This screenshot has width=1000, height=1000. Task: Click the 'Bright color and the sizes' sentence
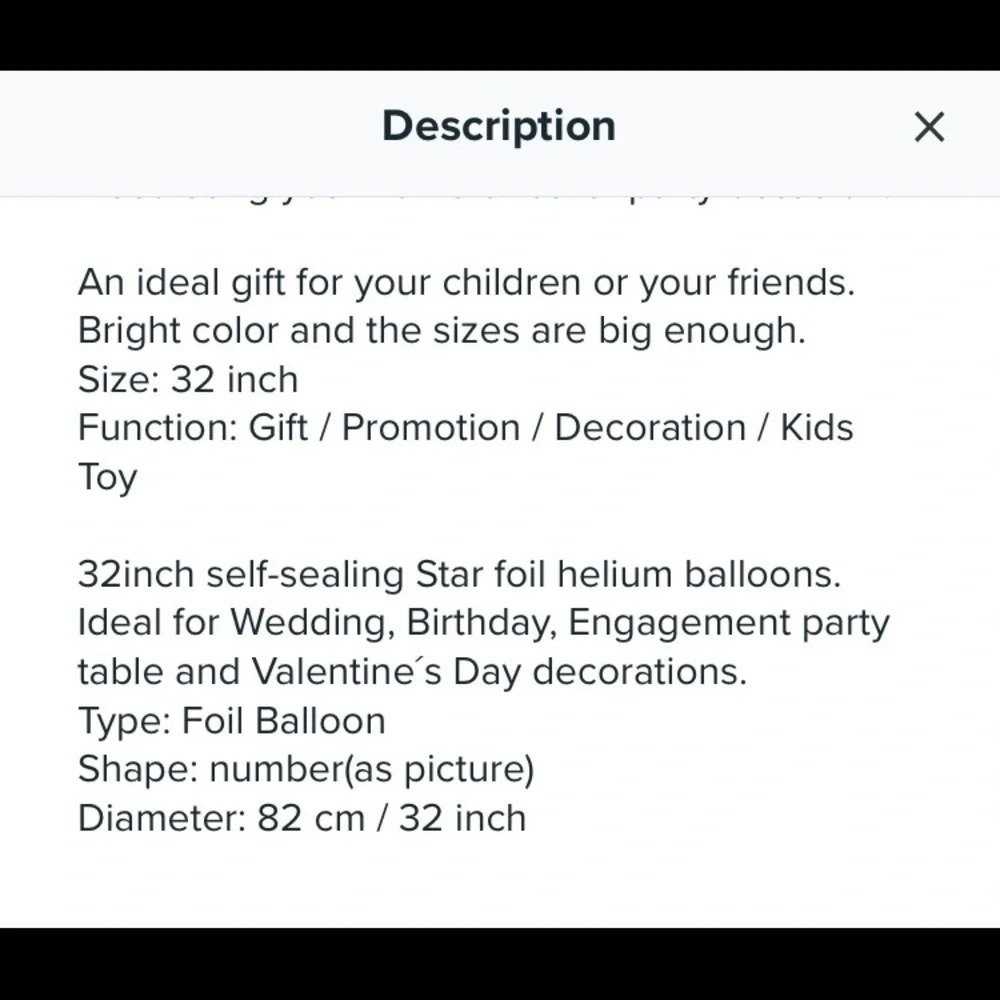442,331
